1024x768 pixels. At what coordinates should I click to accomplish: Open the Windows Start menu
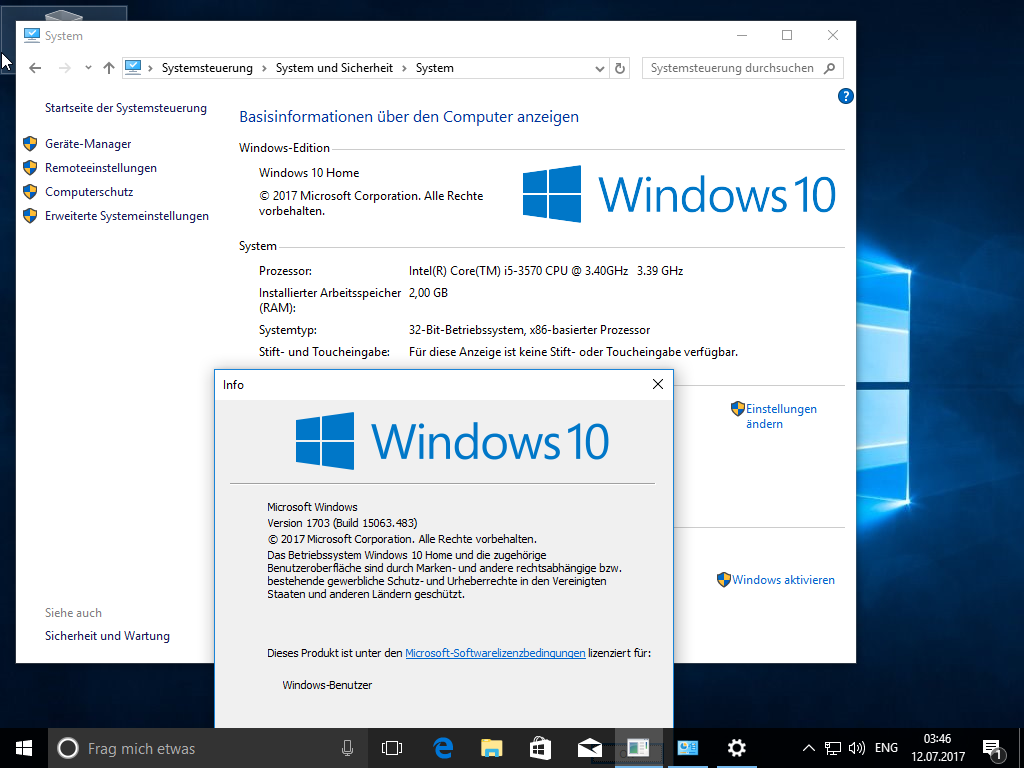tap(24, 748)
